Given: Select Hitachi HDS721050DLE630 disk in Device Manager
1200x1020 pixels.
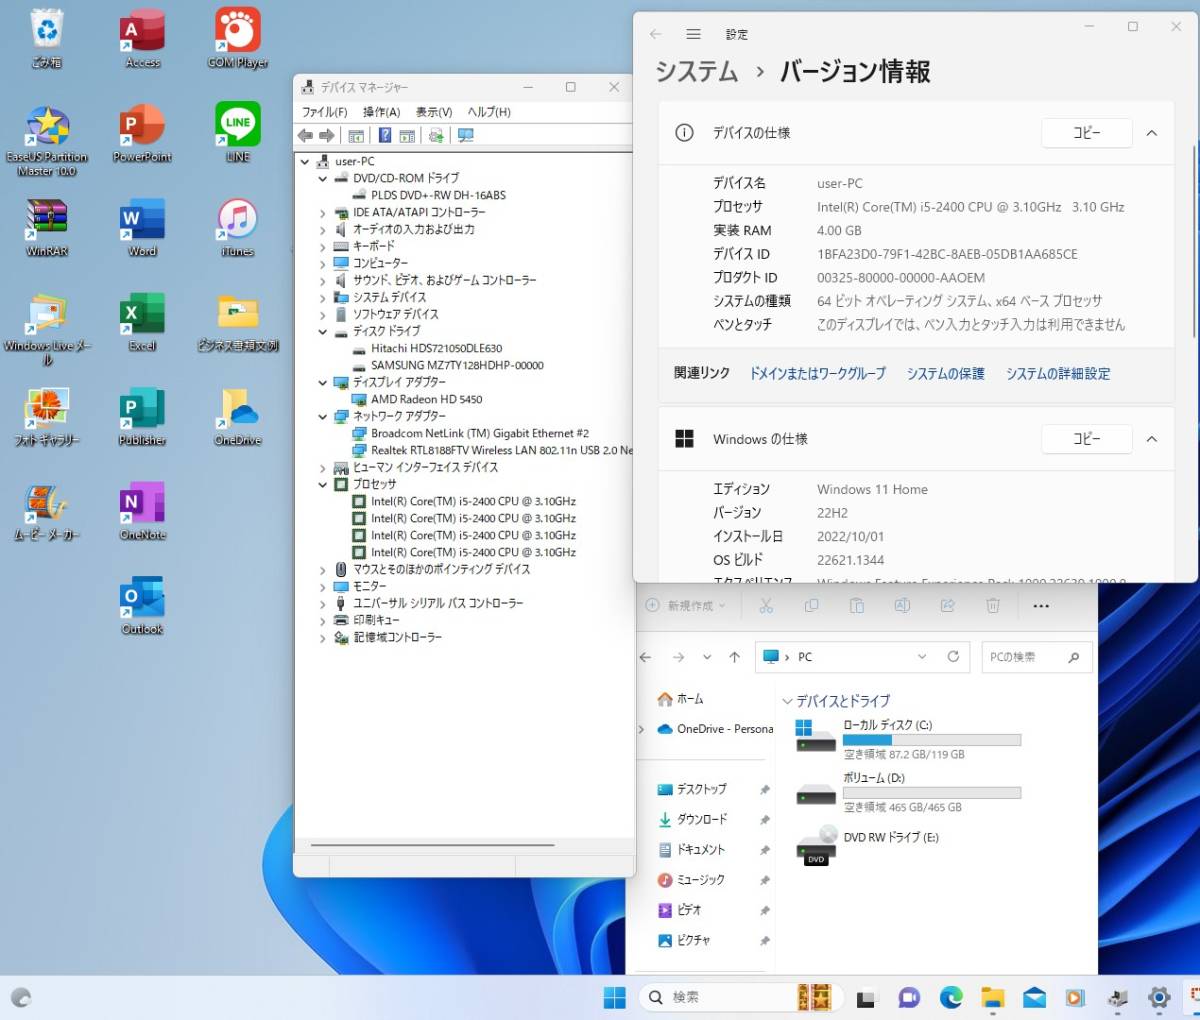Looking at the screenshot, I should pos(437,348).
